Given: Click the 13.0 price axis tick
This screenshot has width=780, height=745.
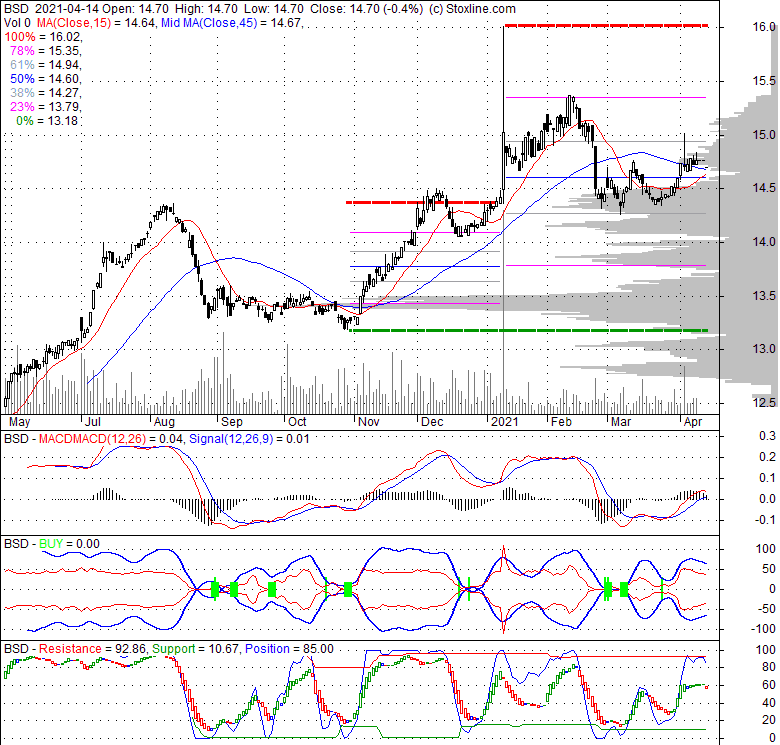Looking at the screenshot, I should (764, 349).
